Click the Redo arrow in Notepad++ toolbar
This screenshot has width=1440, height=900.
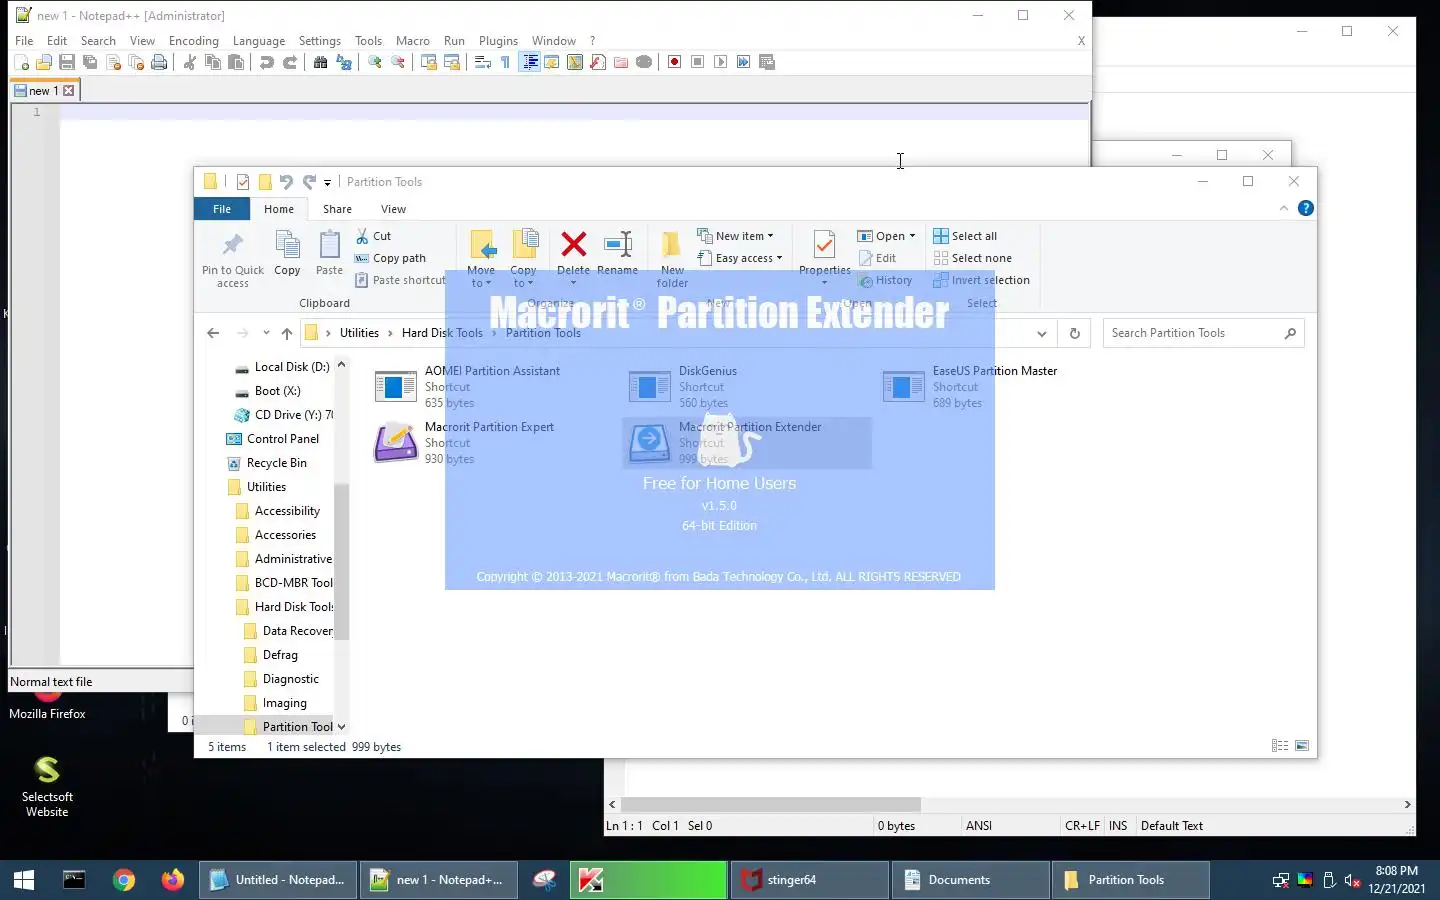click(290, 62)
